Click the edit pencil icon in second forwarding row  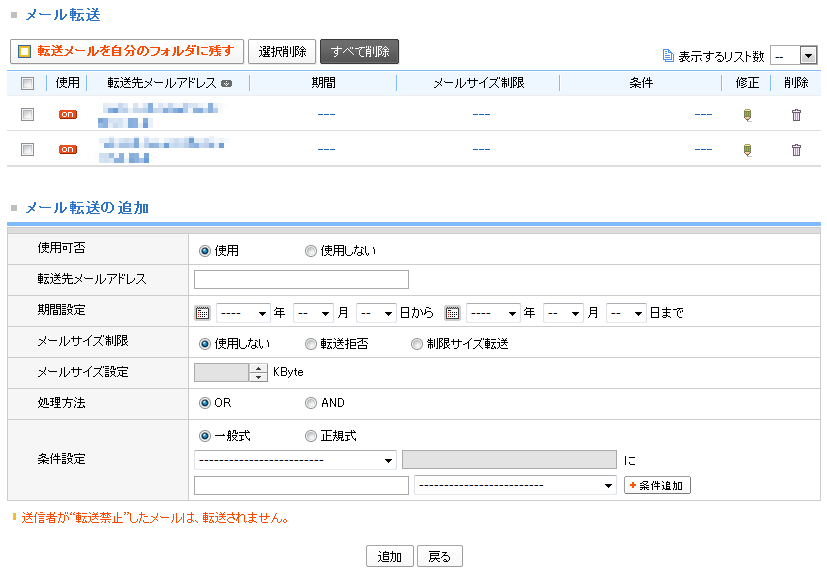click(747, 150)
